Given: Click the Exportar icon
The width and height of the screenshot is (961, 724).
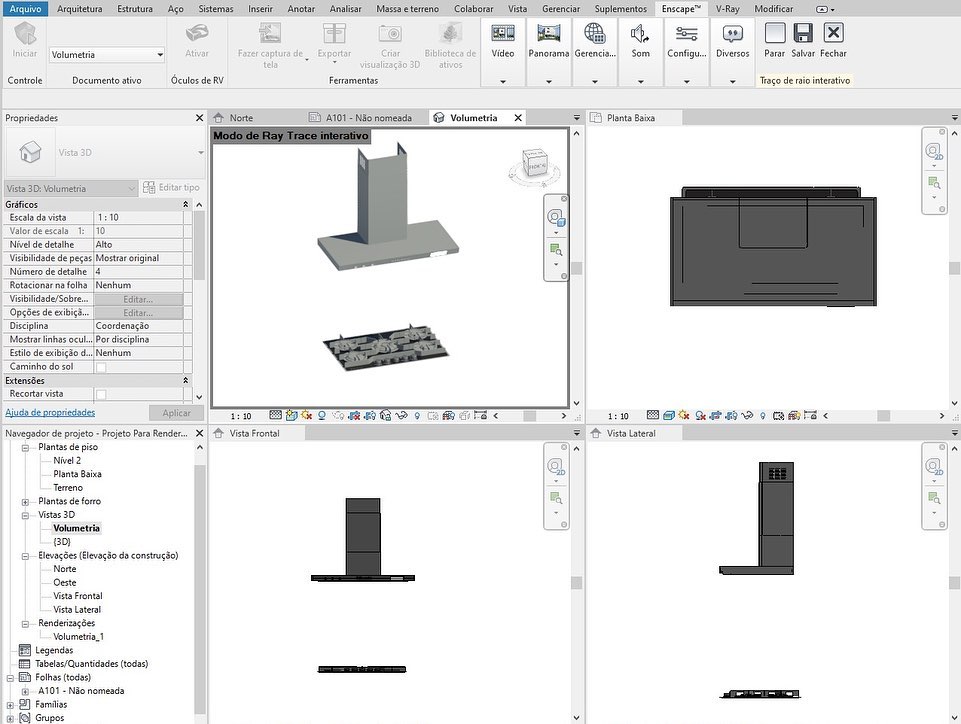Looking at the screenshot, I should pyautogui.click(x=334, y=33).
